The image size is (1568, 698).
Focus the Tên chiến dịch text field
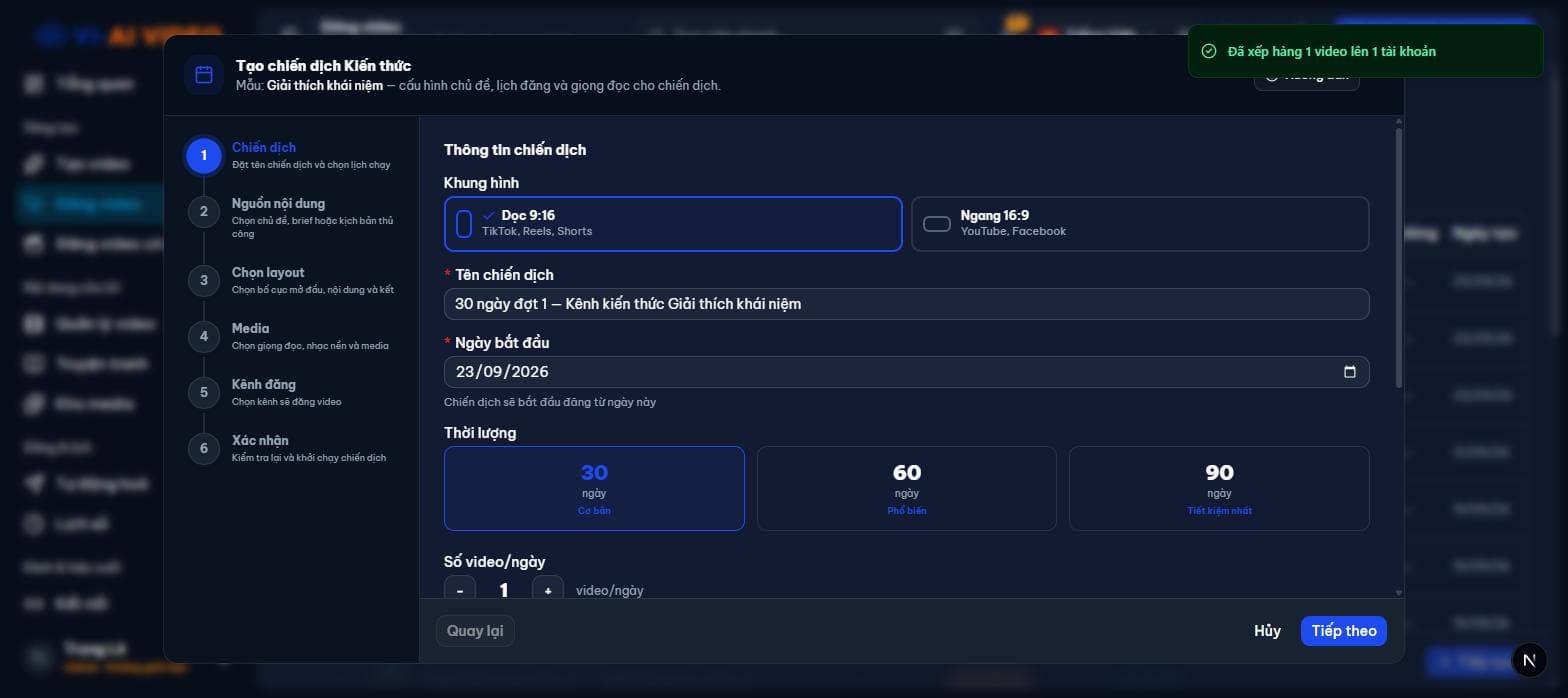(906, 304)
